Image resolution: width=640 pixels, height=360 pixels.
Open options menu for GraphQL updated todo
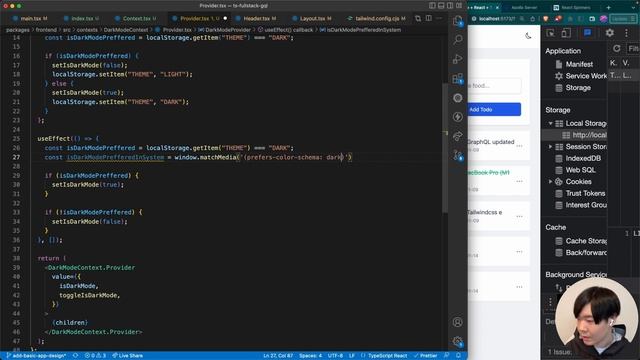click(x=519, y=146)
